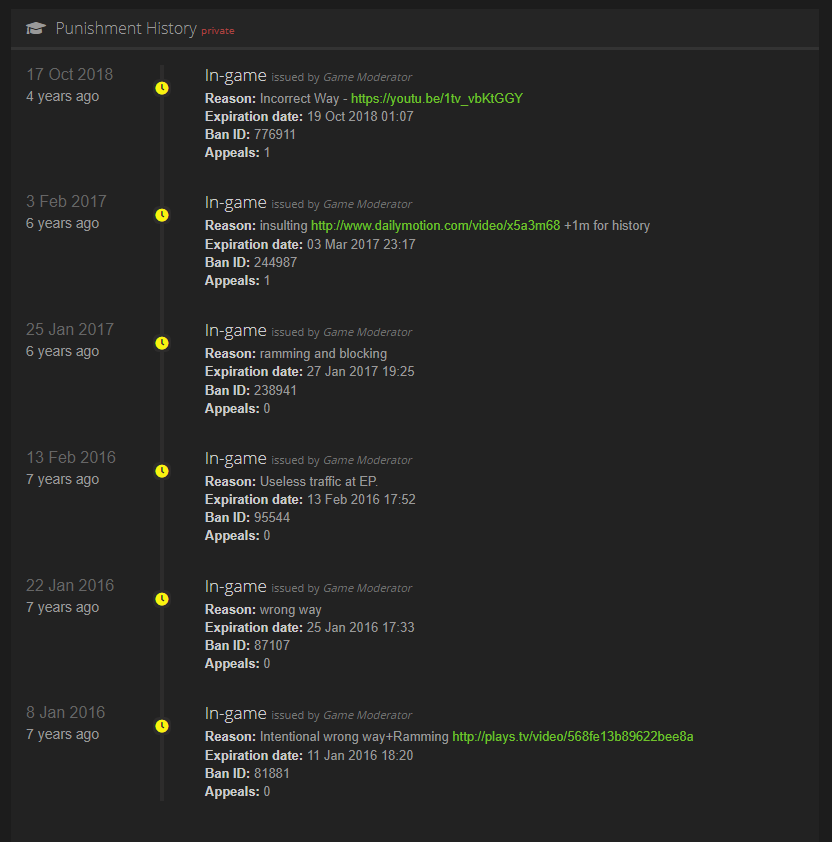Open the plays.tv wrong way video link
This screenshot has height=842, width=832.
[x=572, y=737]
